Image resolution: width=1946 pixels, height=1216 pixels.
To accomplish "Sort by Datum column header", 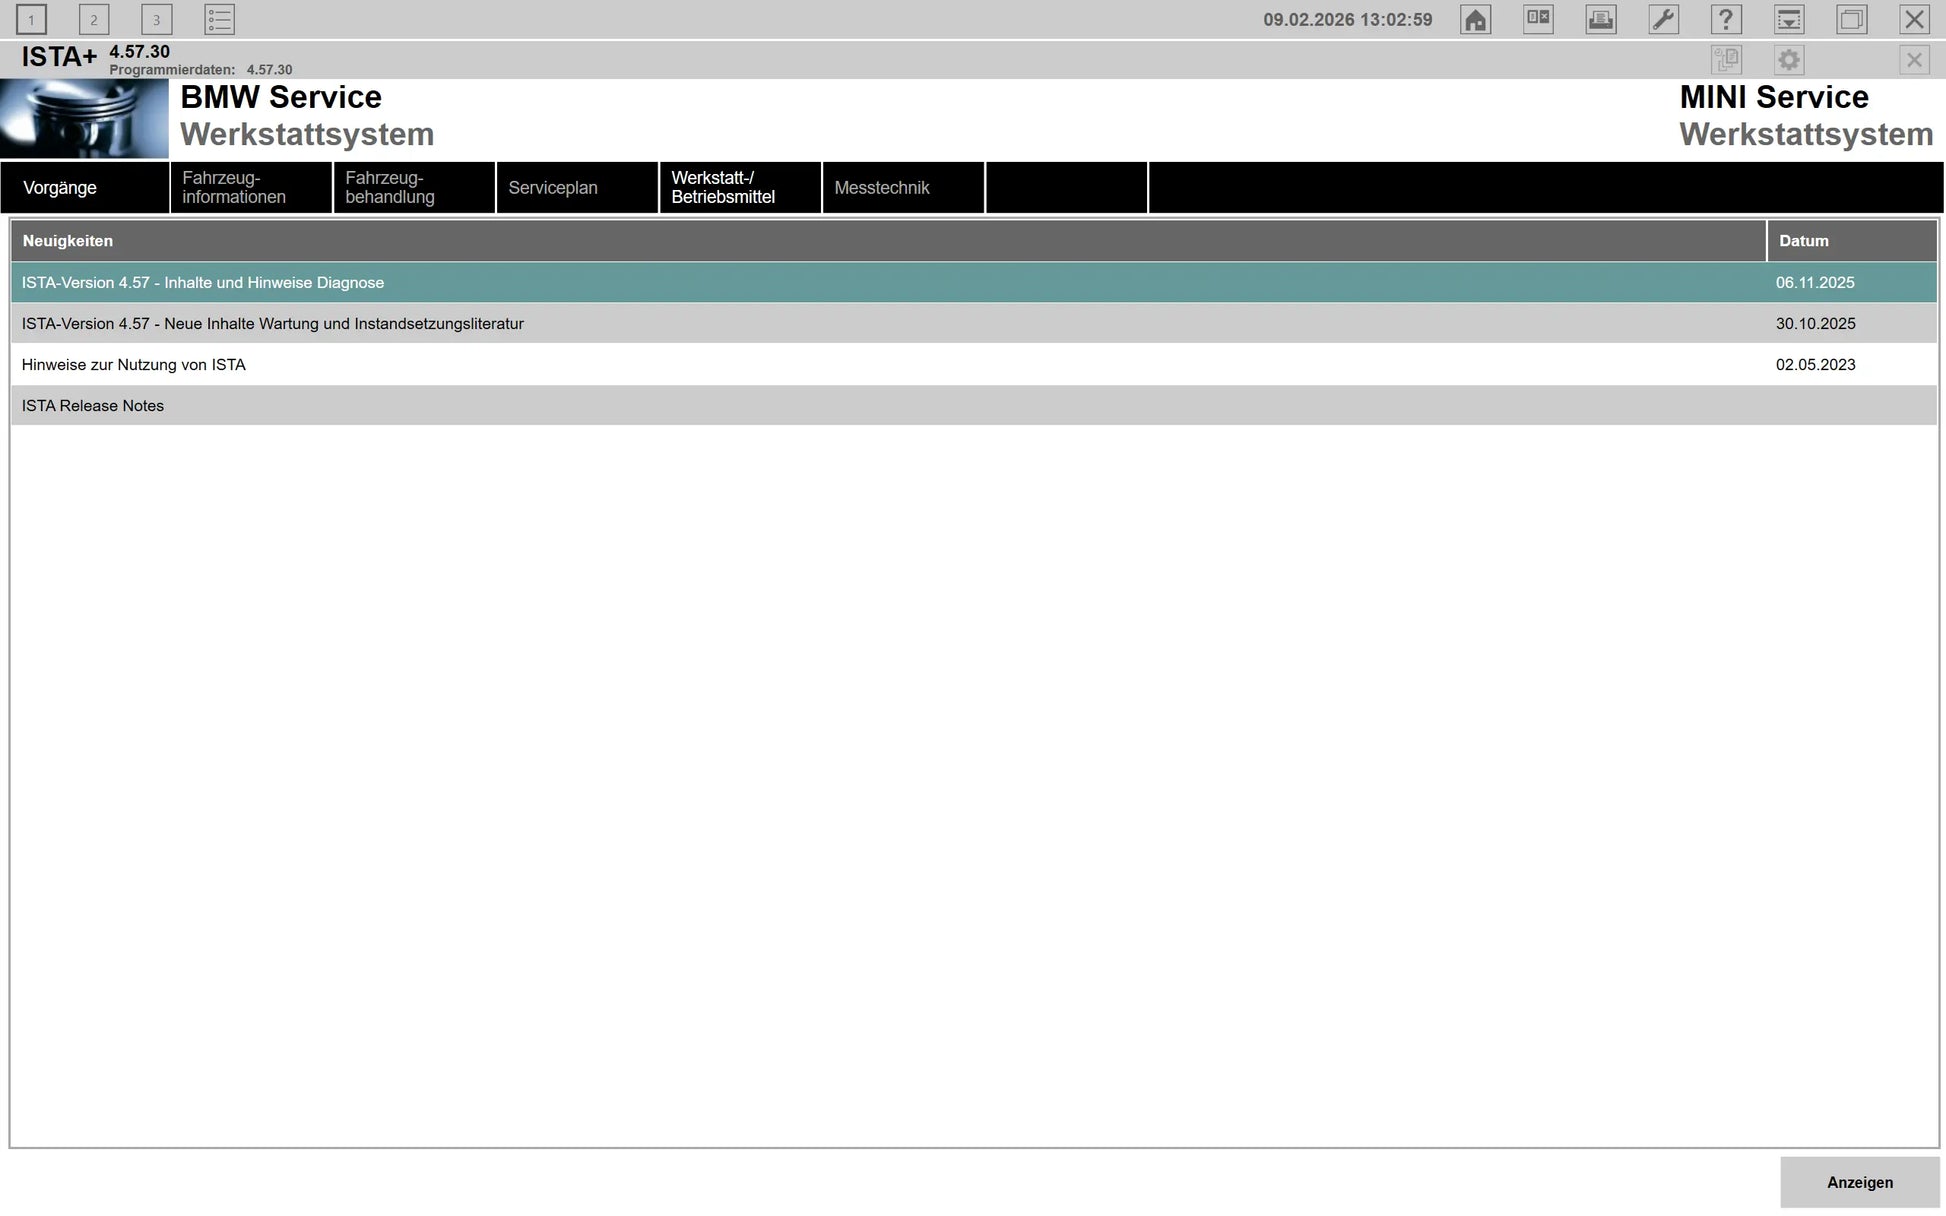I will pyautogui.click(x=1803, y=241).
